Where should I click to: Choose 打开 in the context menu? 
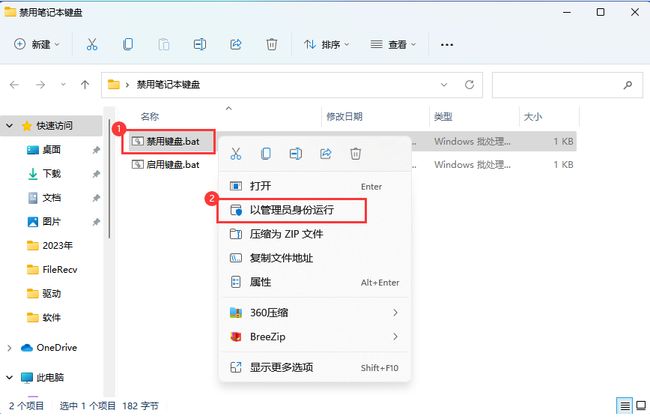pyautogui.click(x=315, y=186)
